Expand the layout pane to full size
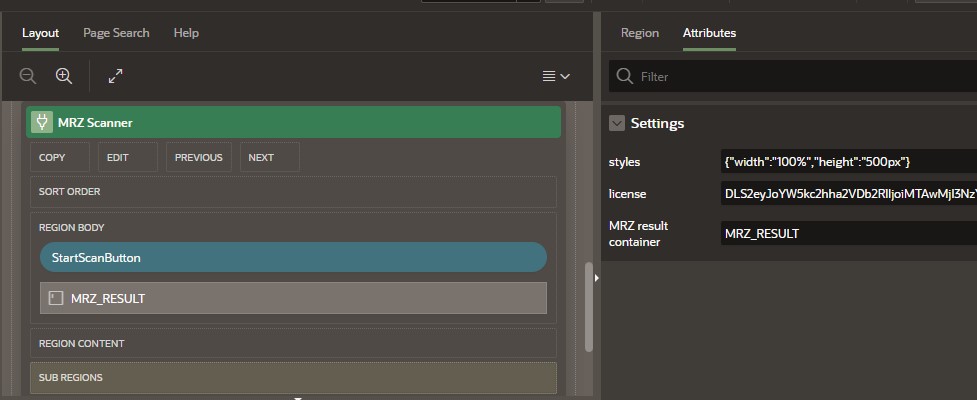This screenshot has height=400, width=977. pyautogui.click(x=115, y=76)
